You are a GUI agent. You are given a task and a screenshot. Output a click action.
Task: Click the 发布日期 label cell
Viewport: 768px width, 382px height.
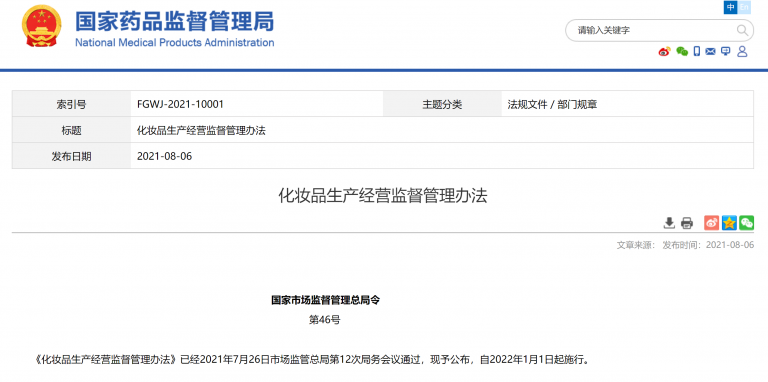tap(72, 156)
